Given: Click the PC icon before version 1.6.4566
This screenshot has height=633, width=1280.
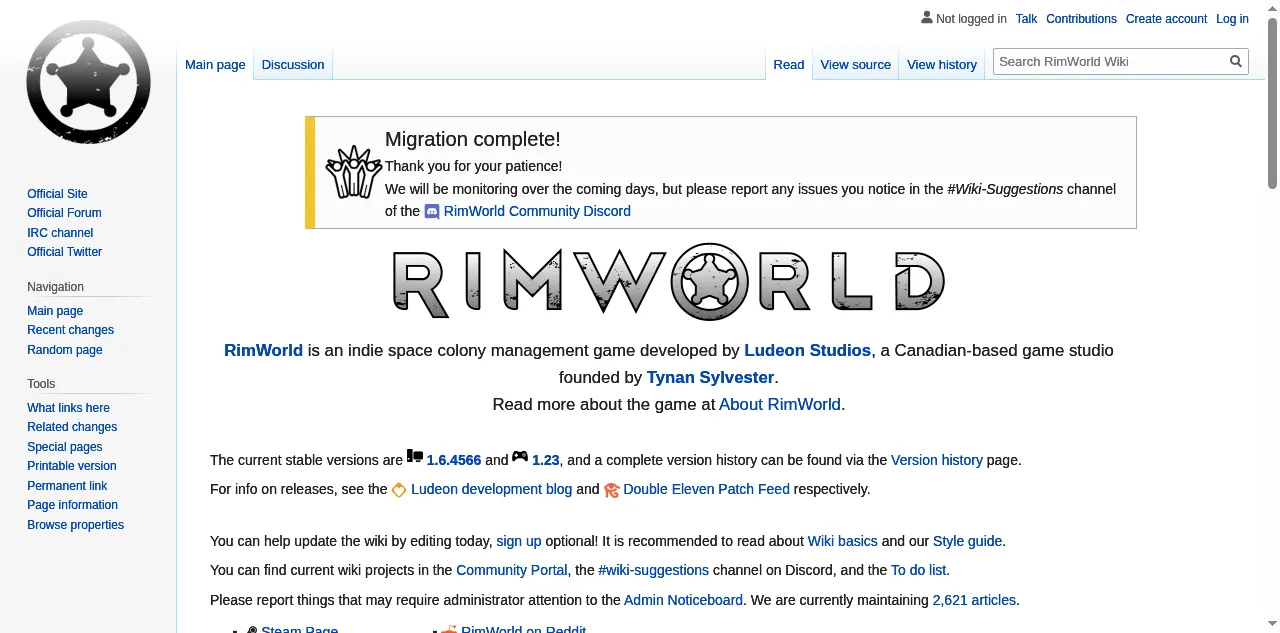Looking at the screenshot, I should pyautogui.click(x=415, y=457).
